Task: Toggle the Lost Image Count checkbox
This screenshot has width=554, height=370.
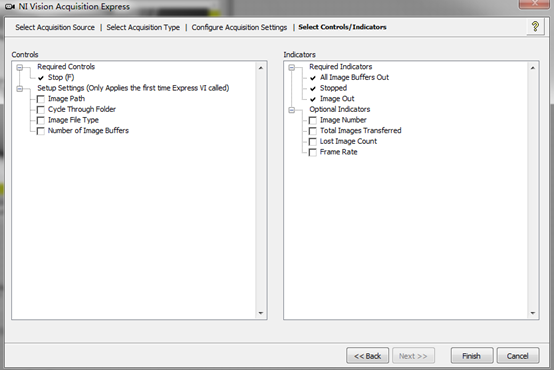Action: (313, 141)
